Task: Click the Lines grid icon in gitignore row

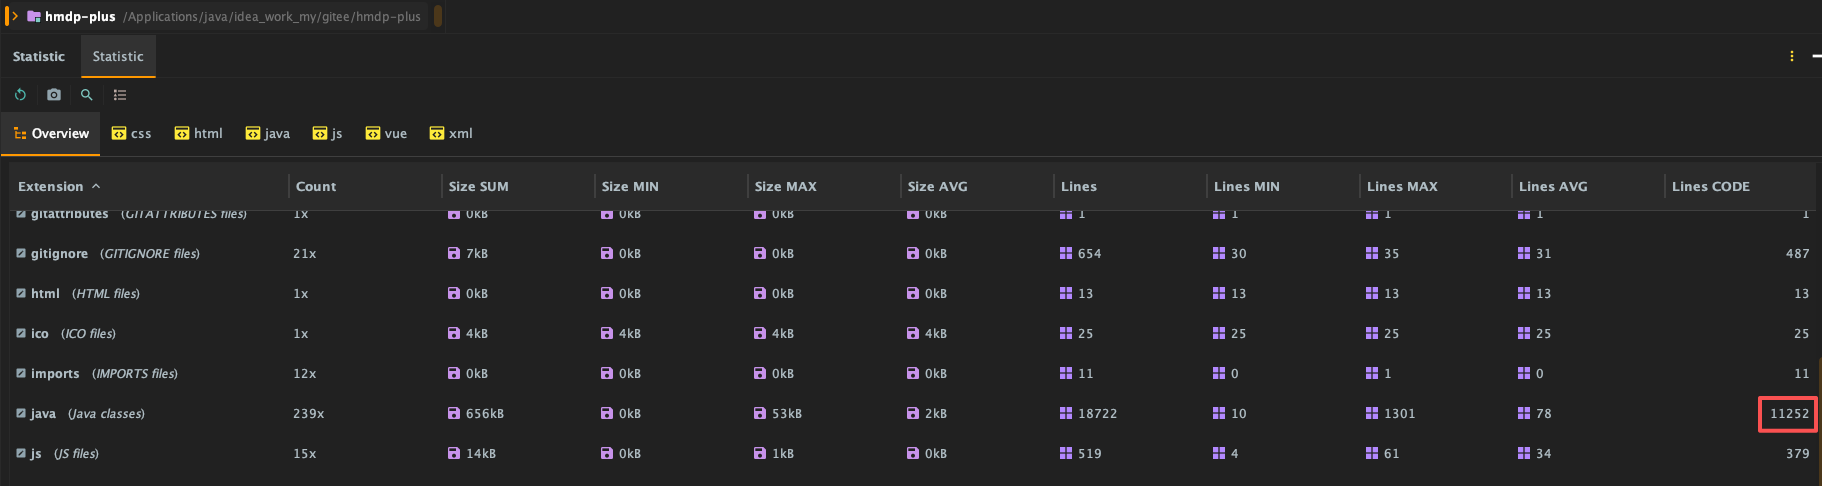Action: point(1066,253)
